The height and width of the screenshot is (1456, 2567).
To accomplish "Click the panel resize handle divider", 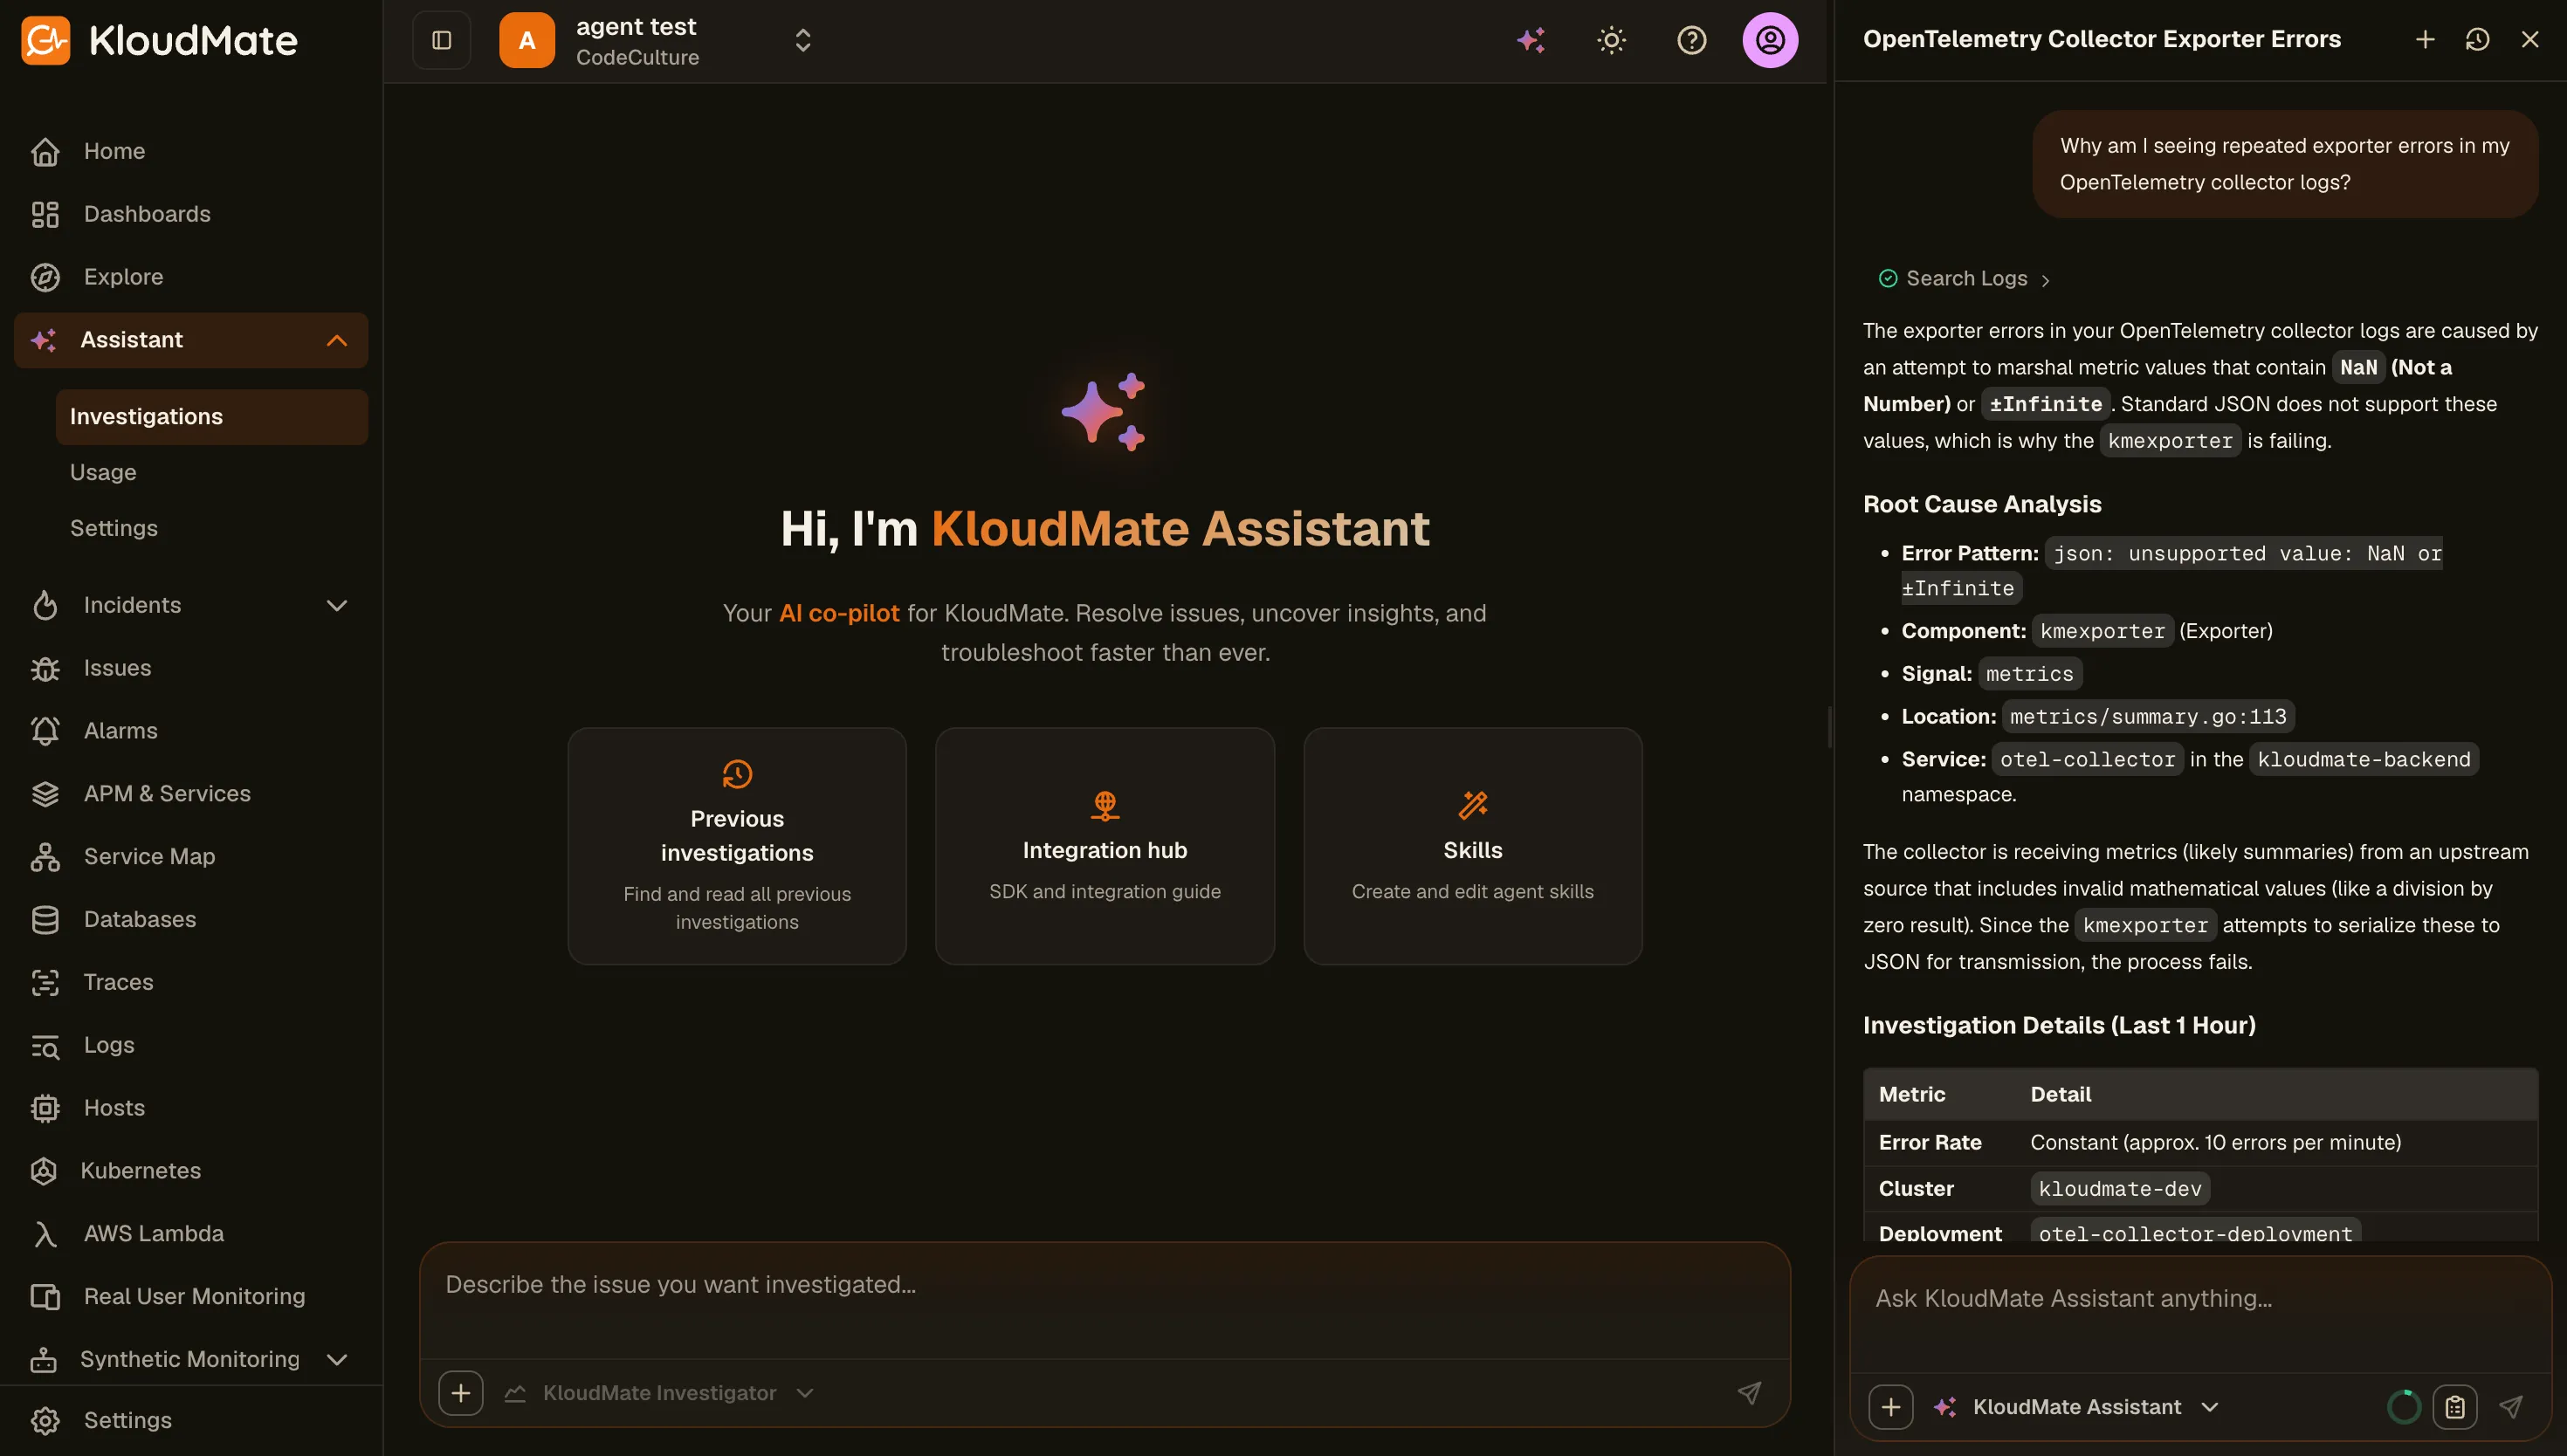I will pos(1830,728).
